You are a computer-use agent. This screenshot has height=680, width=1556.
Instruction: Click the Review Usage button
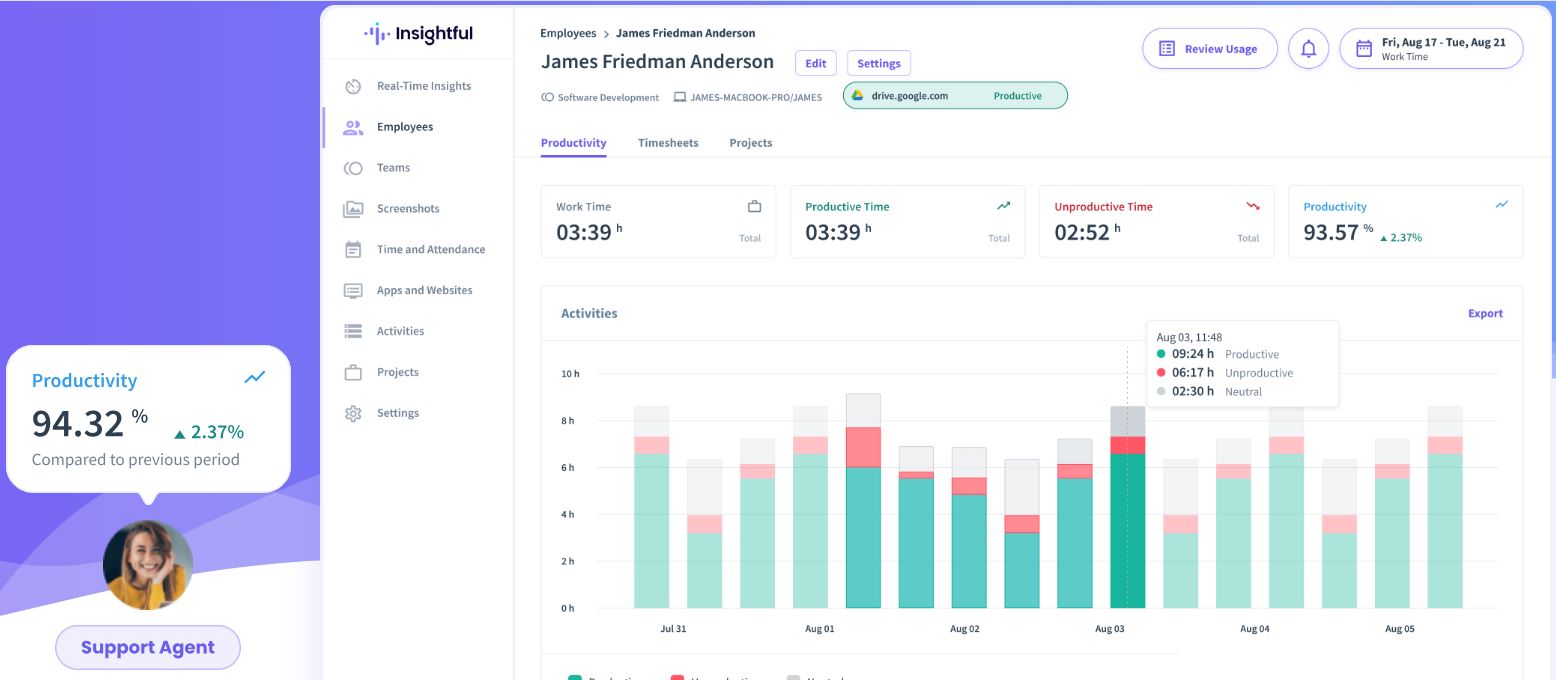click(x=1209, y=49)
